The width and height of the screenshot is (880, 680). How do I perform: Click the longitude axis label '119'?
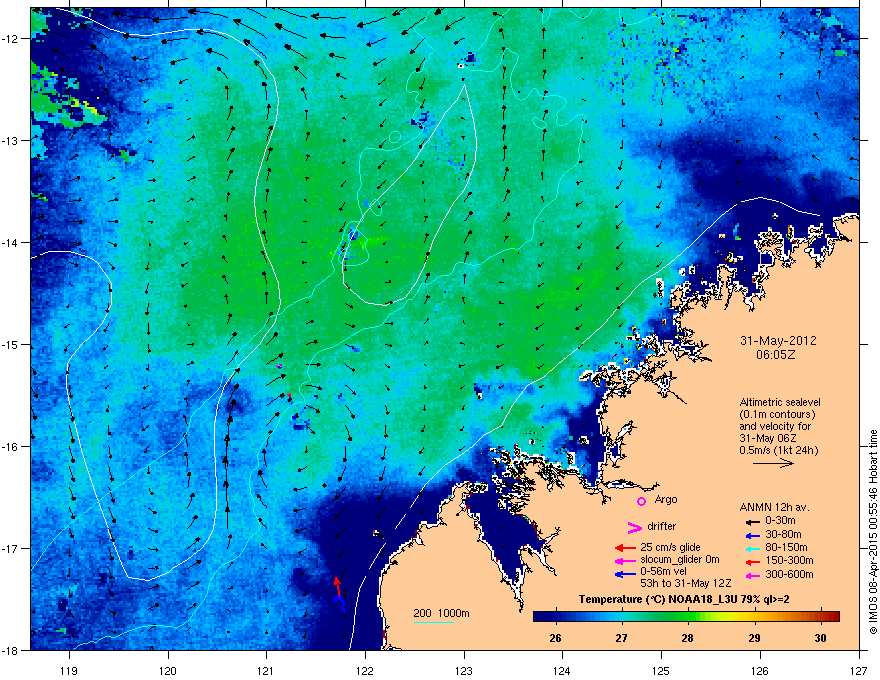coord(69,670)
